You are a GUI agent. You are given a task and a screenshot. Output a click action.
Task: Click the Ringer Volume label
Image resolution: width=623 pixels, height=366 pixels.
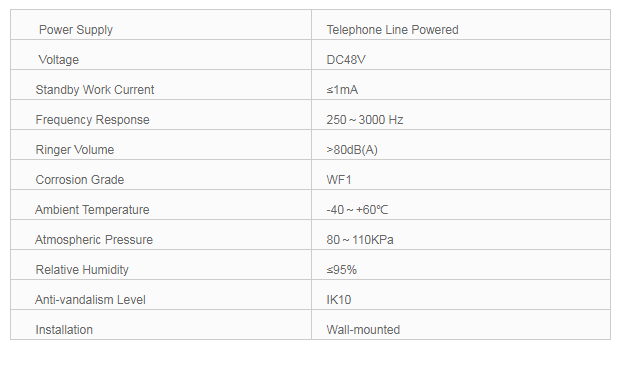tap(75, 150)
